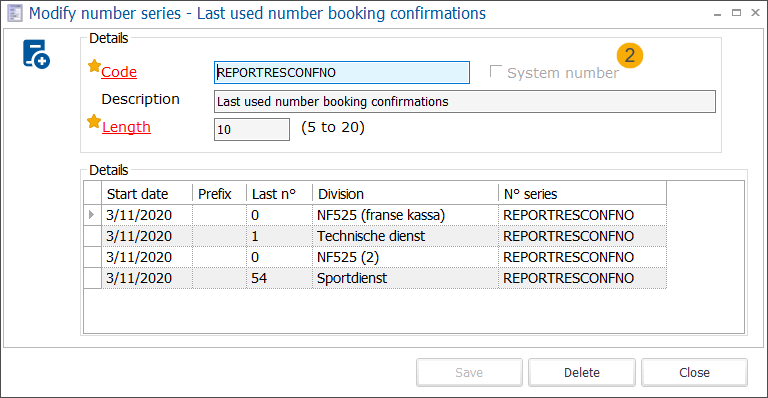768x398 pixels.
Task: Select the Technische dienst division cell
Action: click(x=406, y=236)
